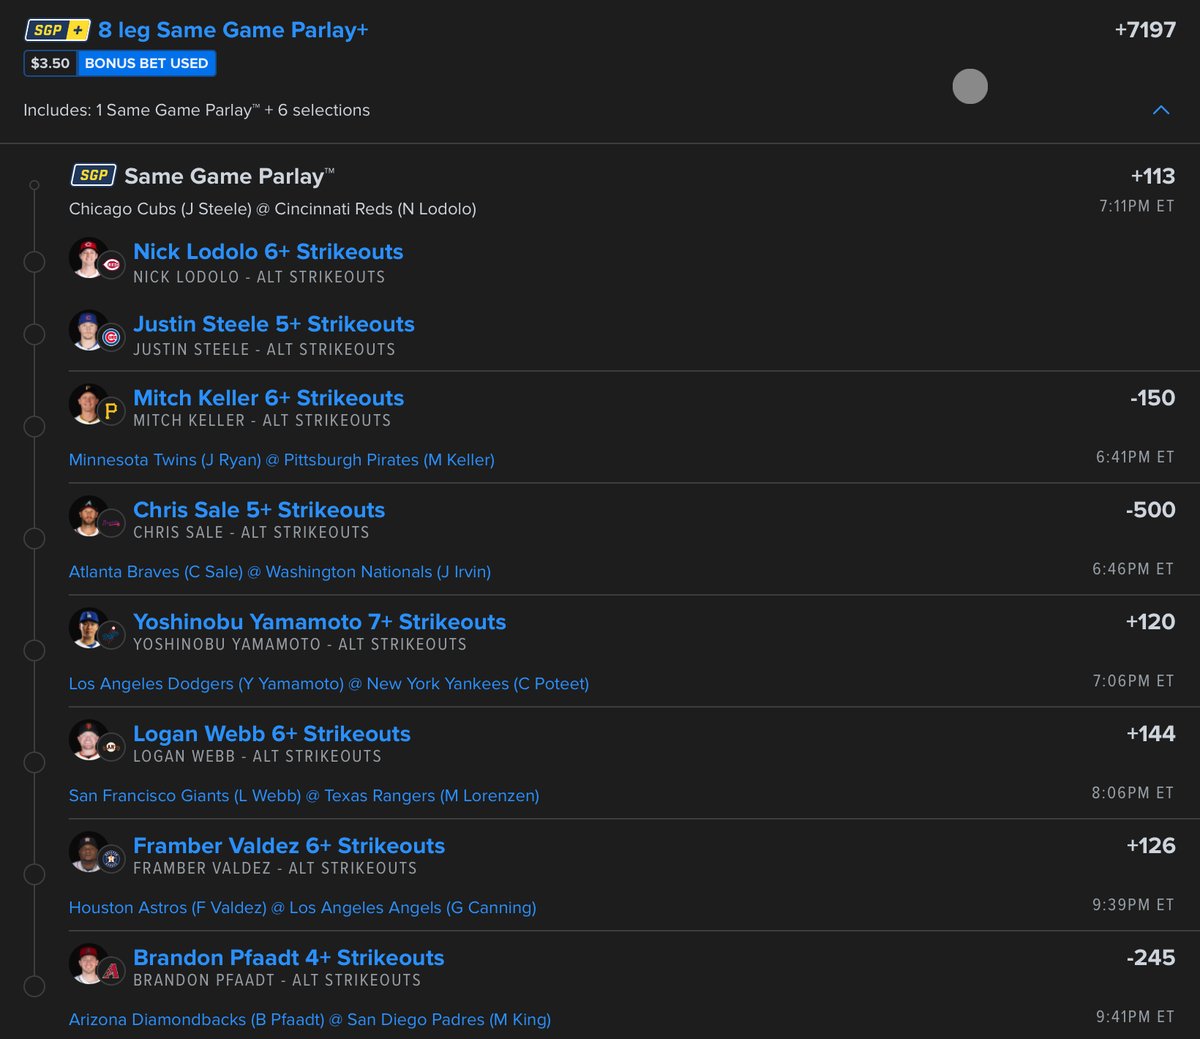Click the Pittsburgh Pirates logo icon
The image size is (1200, 1039).
pyautogui.click(x=111, y=411)
